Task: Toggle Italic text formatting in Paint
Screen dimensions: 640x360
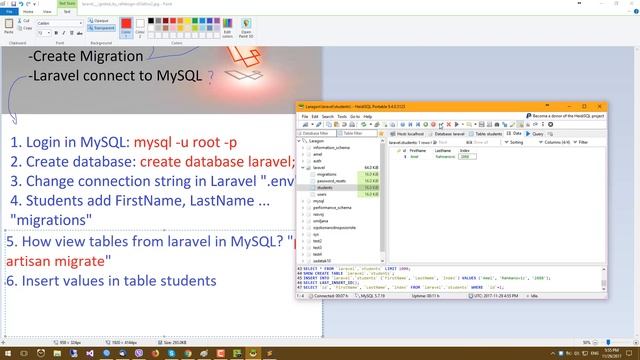Action: (64, 33)
